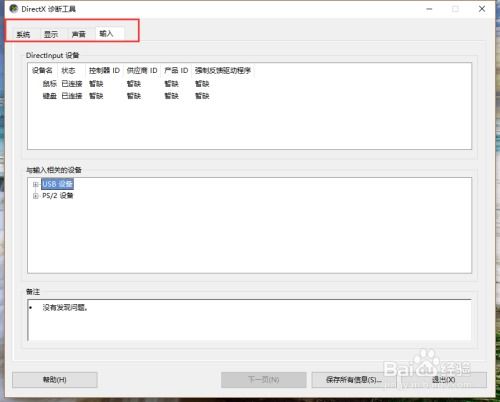500x402 pixels.
Task: Select the PS/2 设备 tree item
Action: tap(57, 196)
